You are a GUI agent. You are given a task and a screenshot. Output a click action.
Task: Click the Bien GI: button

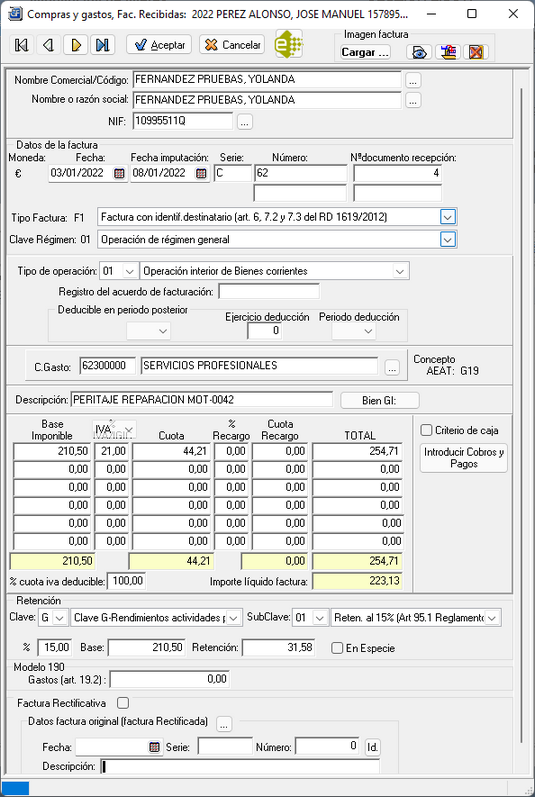380,401
